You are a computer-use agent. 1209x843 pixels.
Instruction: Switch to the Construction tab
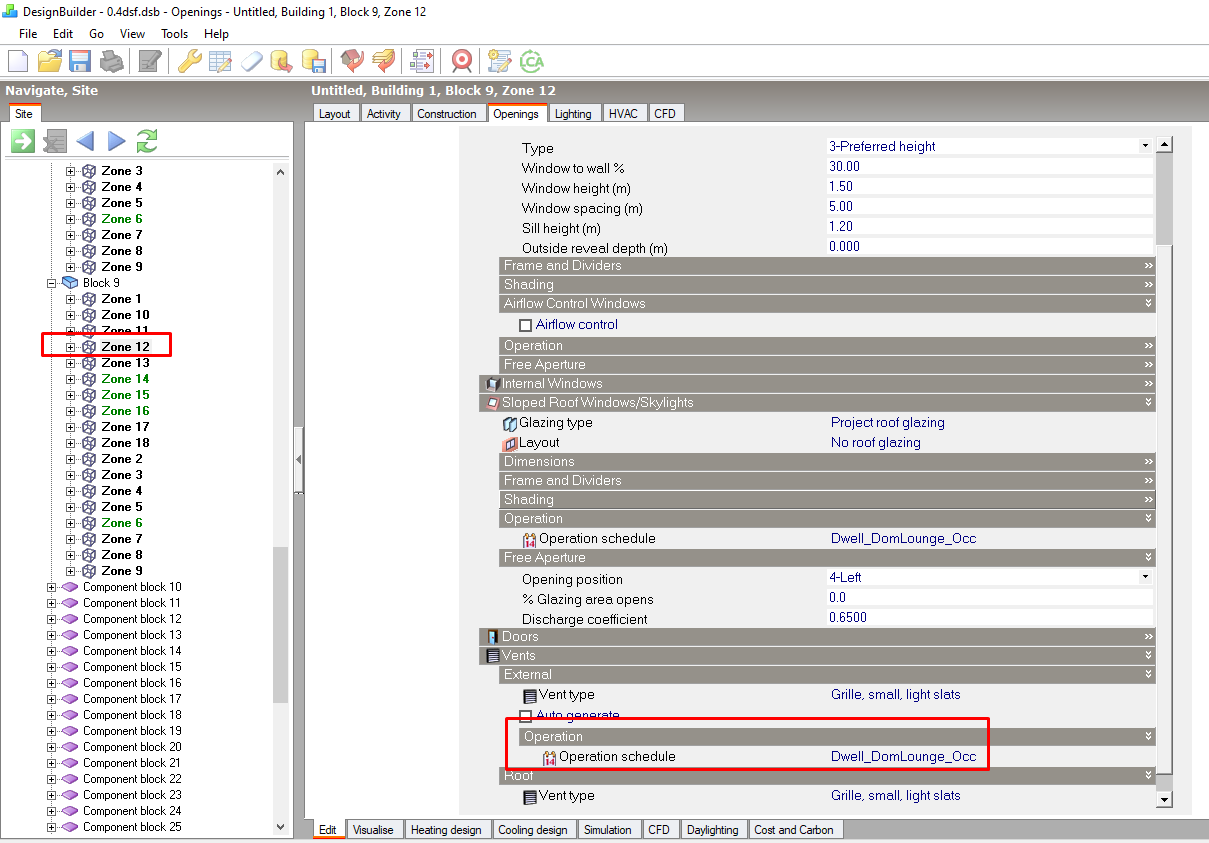click(447, 113)
